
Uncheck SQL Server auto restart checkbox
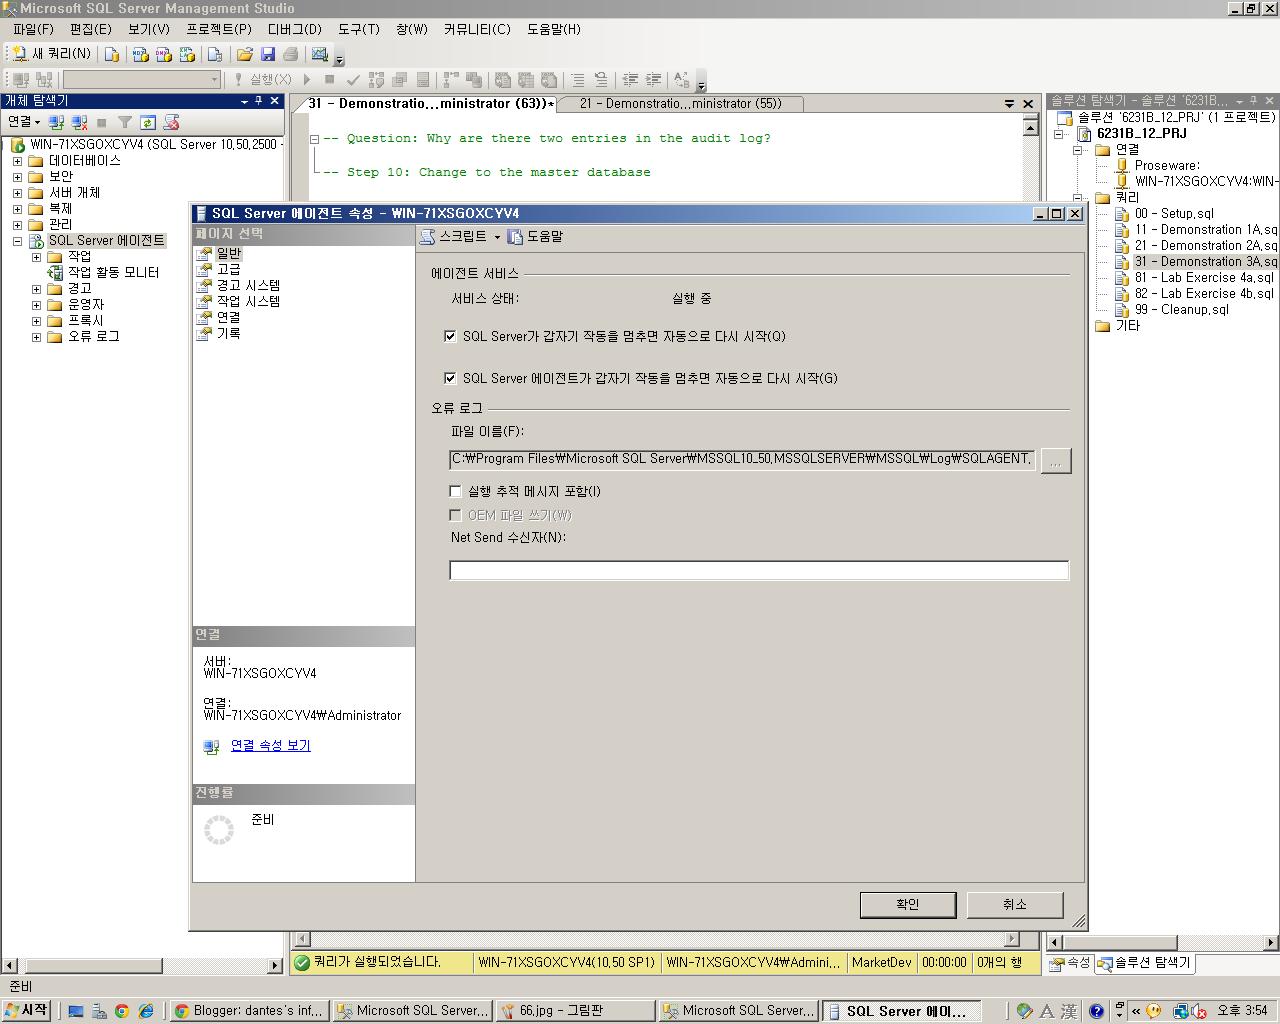450,336
